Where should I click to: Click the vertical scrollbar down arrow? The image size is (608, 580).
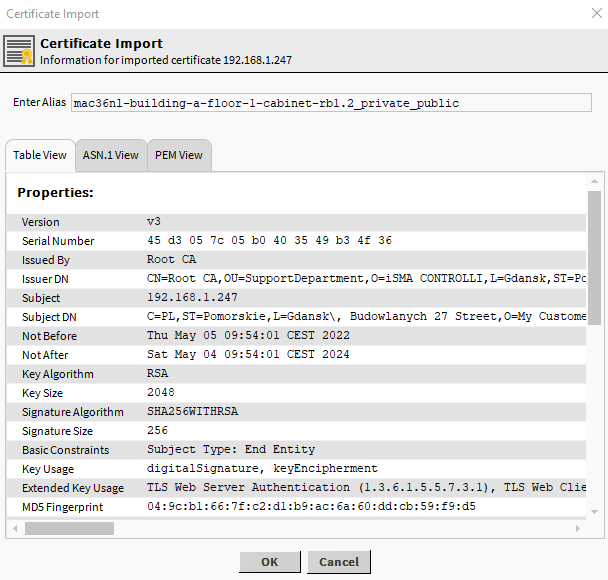point(594,512)
